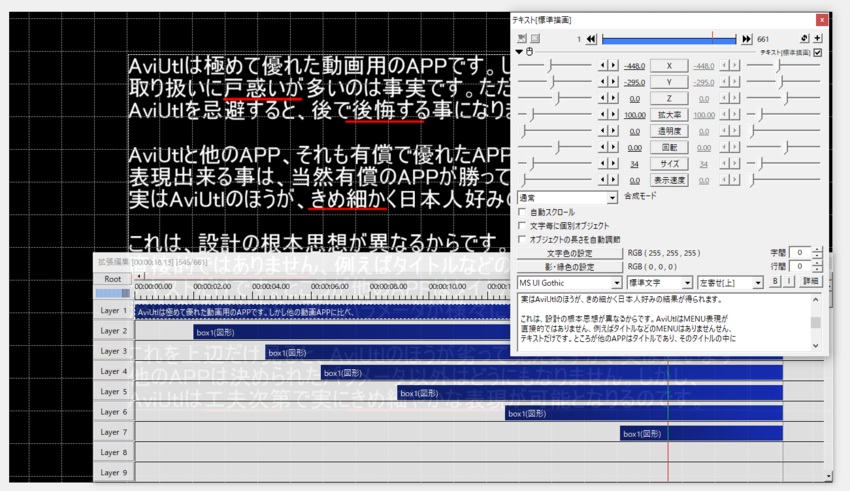Click the left X position slider
This screenshot has width=850, height=491.
pos(554,66)
